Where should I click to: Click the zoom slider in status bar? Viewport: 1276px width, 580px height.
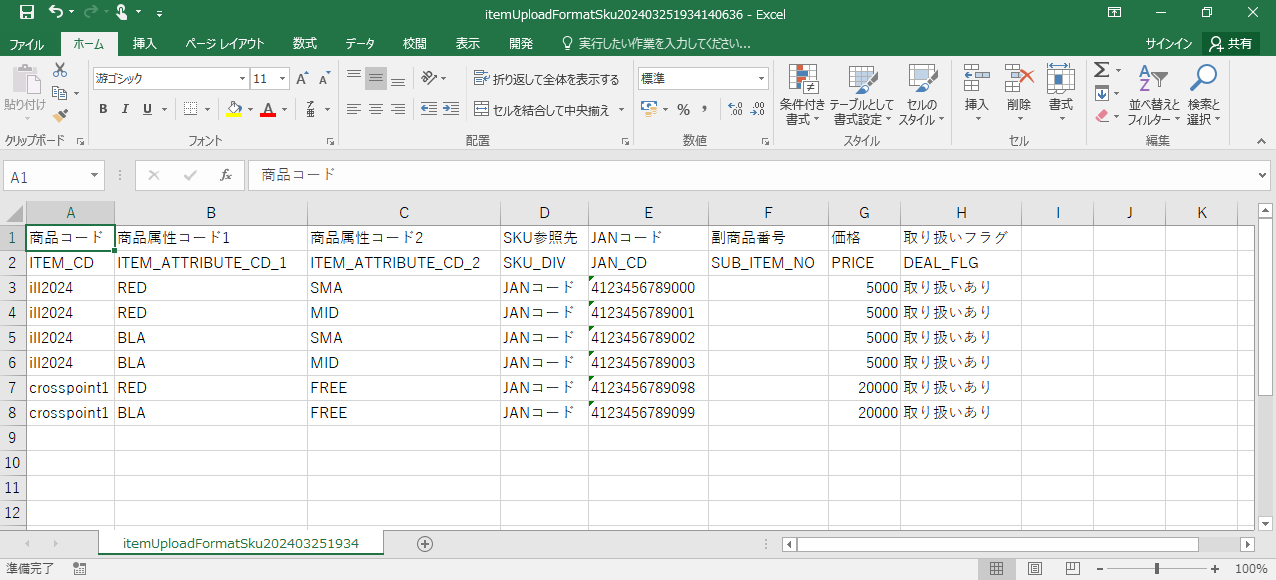[x=1156, y=569]
